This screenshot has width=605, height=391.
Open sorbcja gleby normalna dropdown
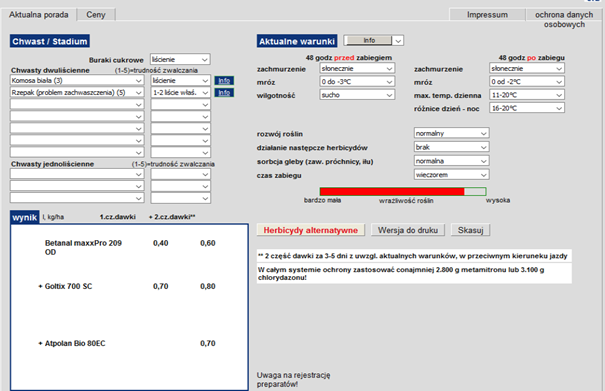(x=451, y=161)
